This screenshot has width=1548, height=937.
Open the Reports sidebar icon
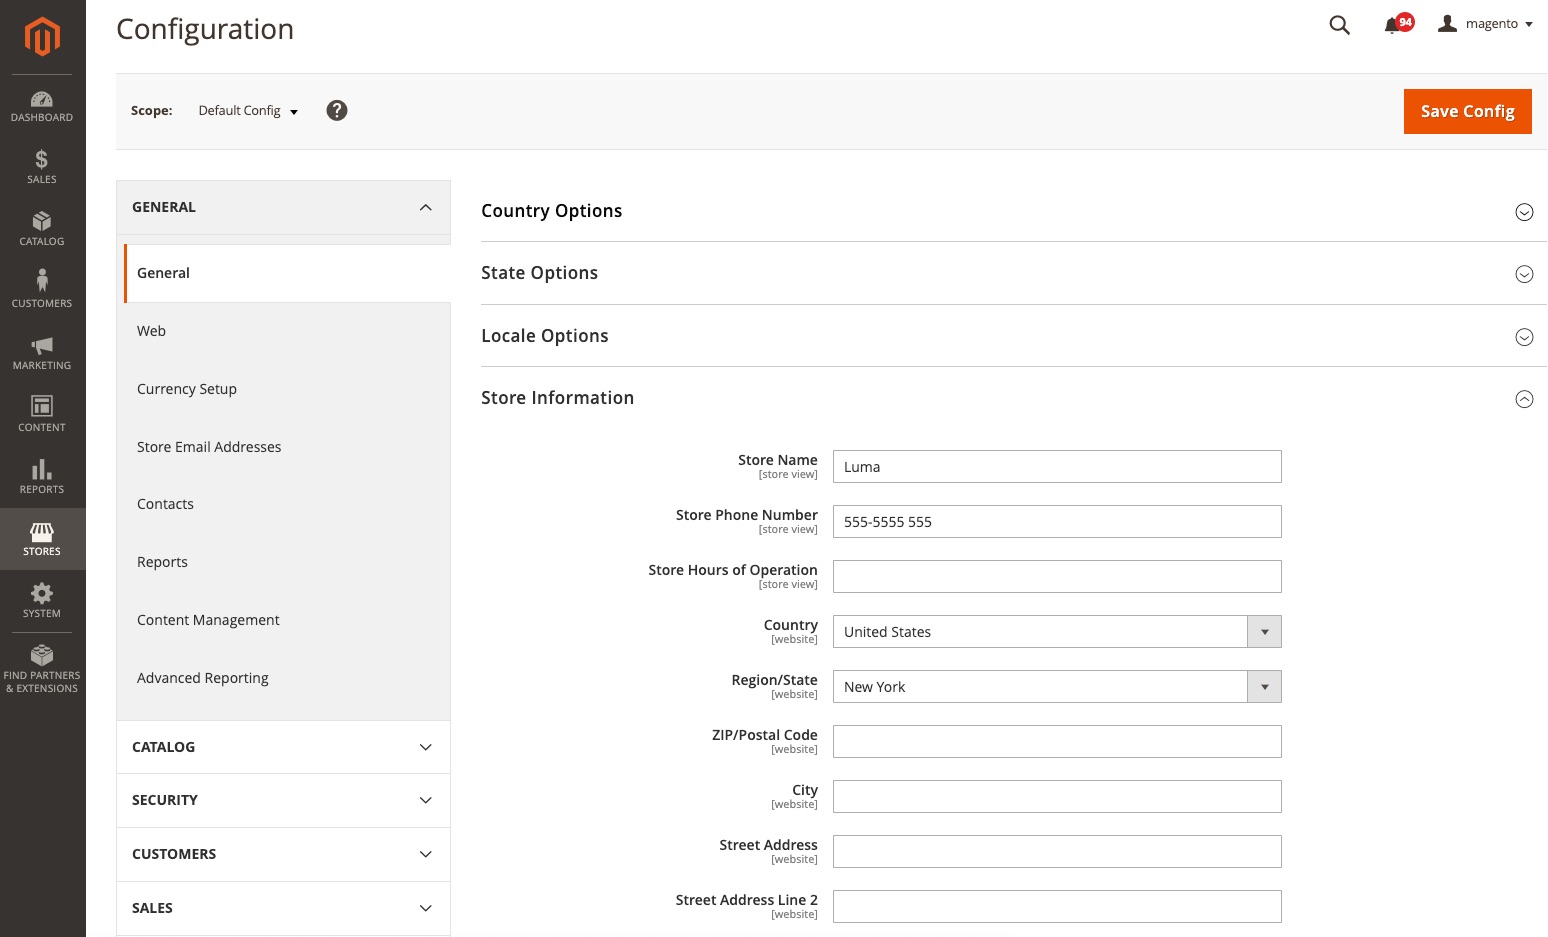(x=42, y=477)
